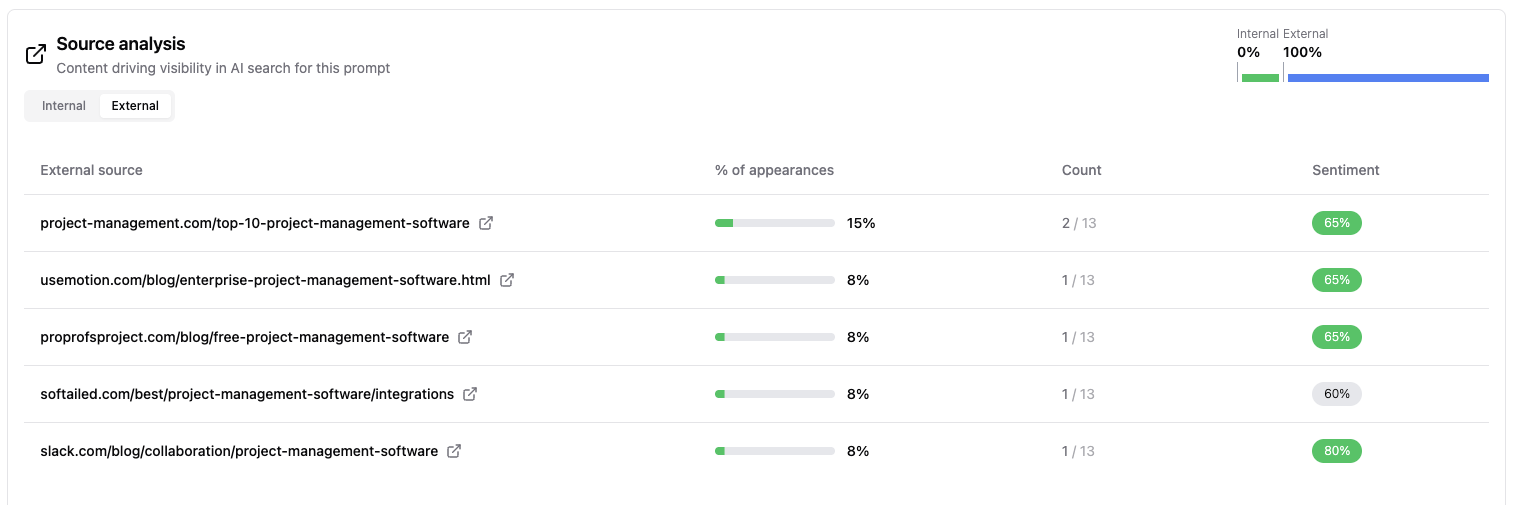Screen dimensions: 1514x505
Task: Click external link icon beside slack.com source
Action: (454, 451)
